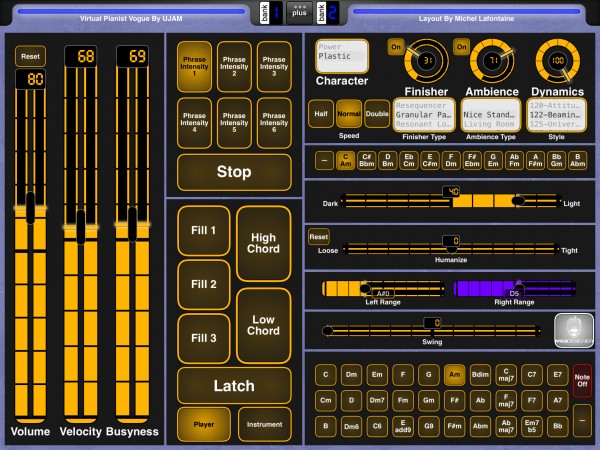This screenshot has width=600, height=450.
Task: Select Phrase Intensity 1
Action: click(x=194, y=66)
